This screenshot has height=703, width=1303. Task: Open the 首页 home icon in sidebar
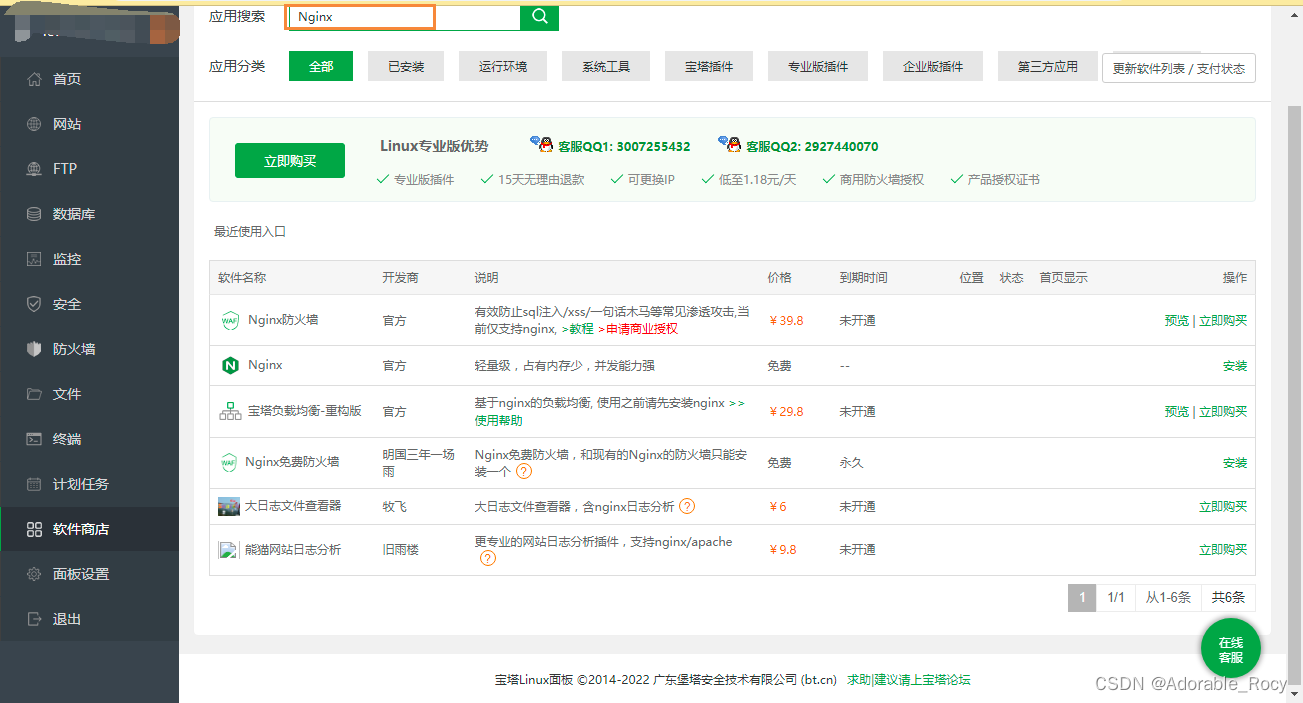34,79
